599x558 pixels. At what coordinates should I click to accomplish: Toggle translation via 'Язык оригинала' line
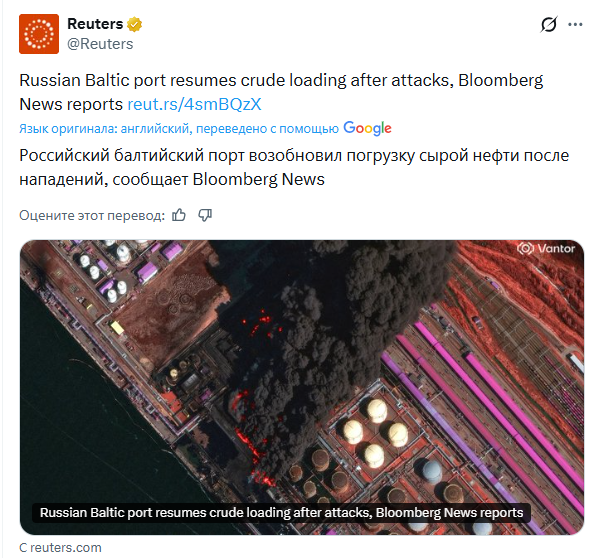[179, 129]
